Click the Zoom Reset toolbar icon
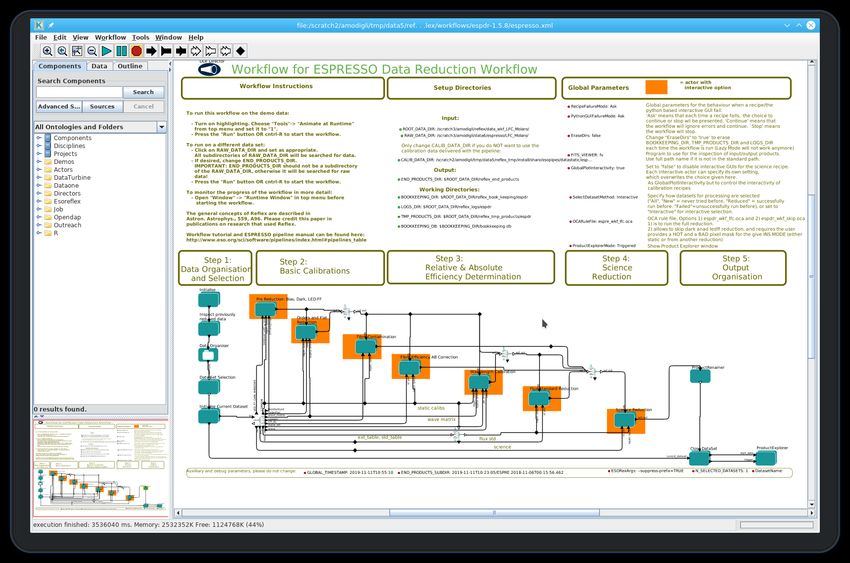Viewport: 850px width, 563px height. click(62, 51)
